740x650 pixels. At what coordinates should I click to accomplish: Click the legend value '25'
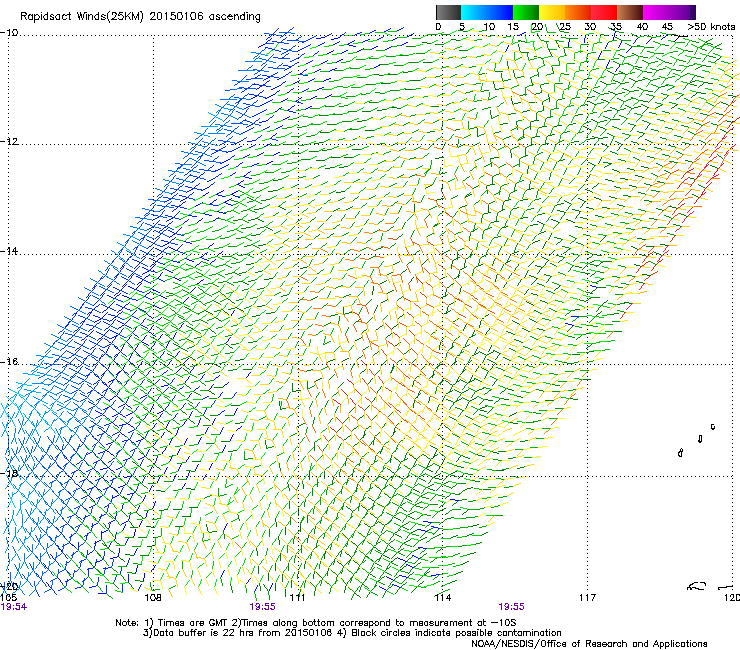click(564, 27)
